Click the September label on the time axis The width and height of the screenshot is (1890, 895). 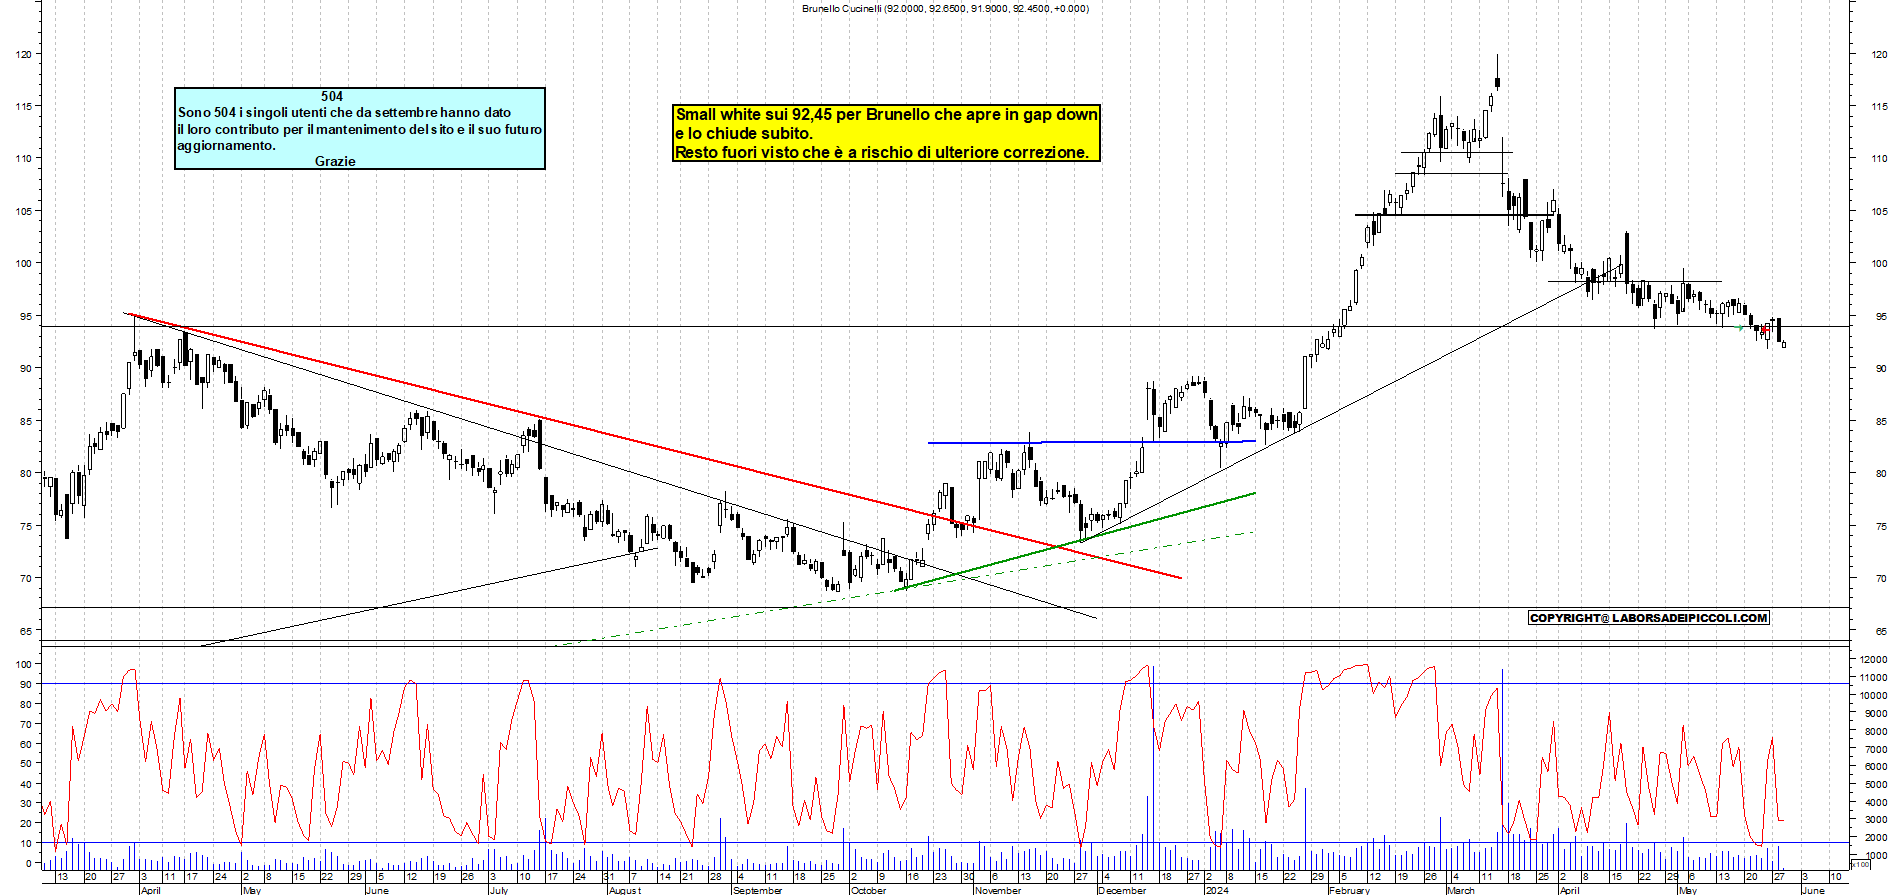(758, 890)
